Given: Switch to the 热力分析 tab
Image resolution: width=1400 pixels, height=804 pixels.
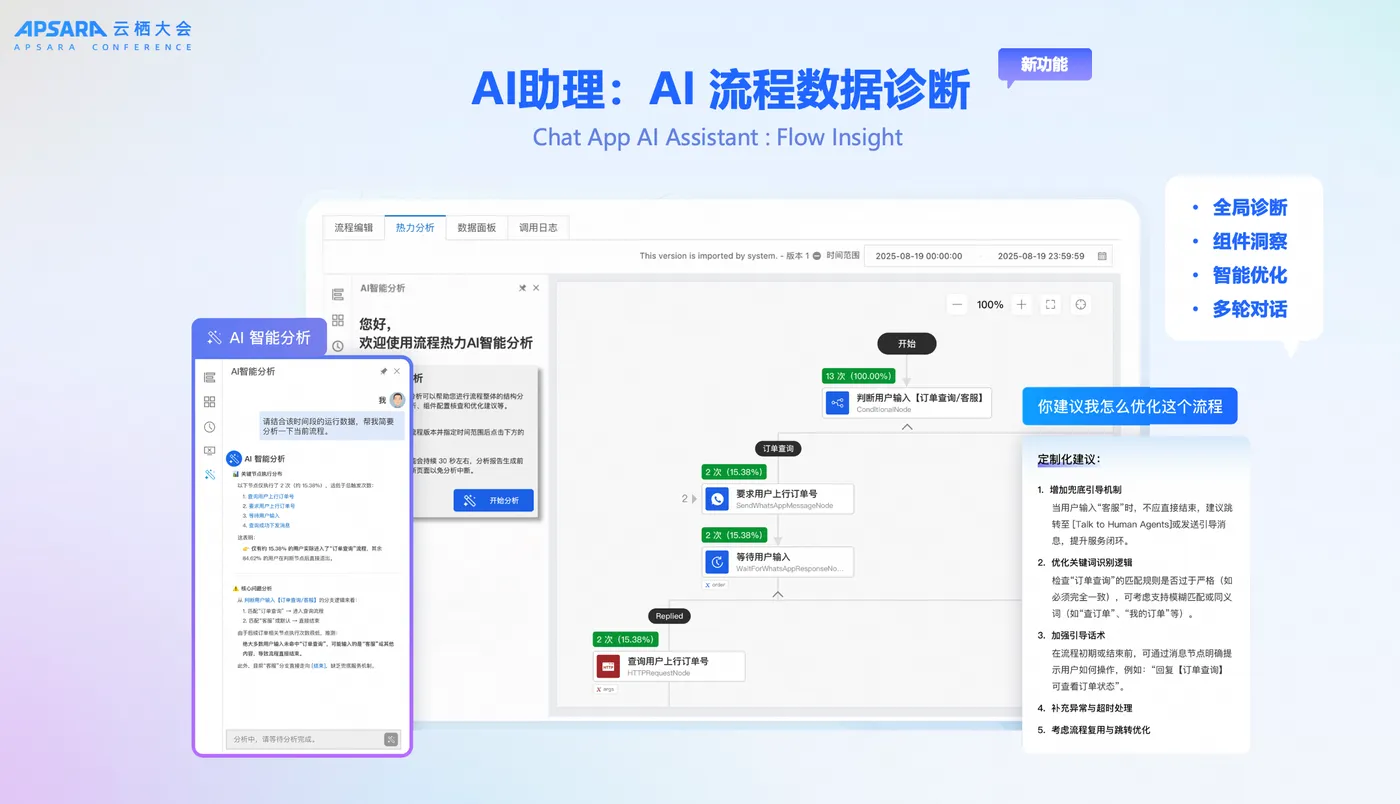Looking at the screenshot, I should [x=415, y=228].
